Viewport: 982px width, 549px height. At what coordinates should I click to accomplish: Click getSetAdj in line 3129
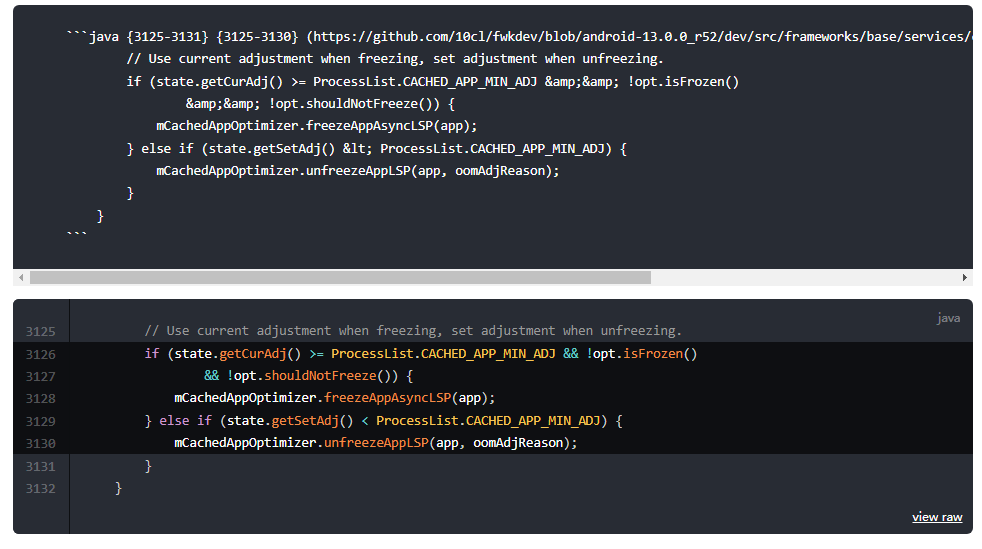tap(305, 421)
